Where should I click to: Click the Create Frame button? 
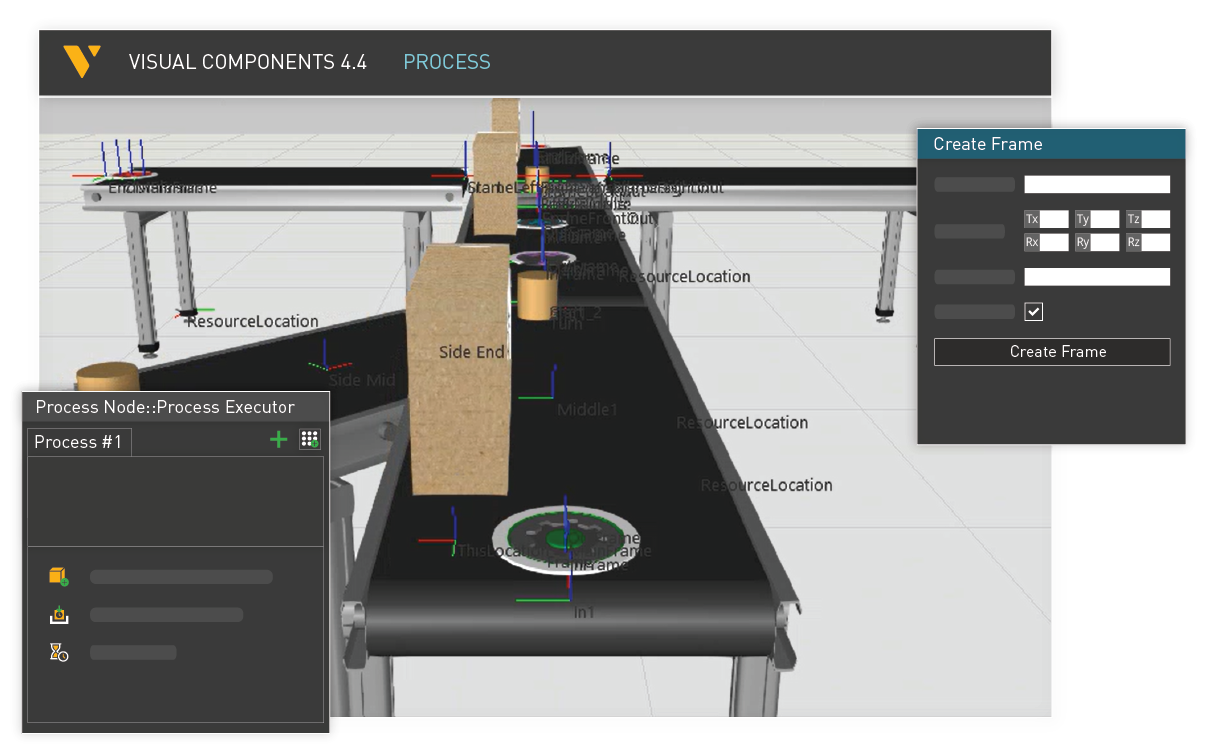(1052, 352)
